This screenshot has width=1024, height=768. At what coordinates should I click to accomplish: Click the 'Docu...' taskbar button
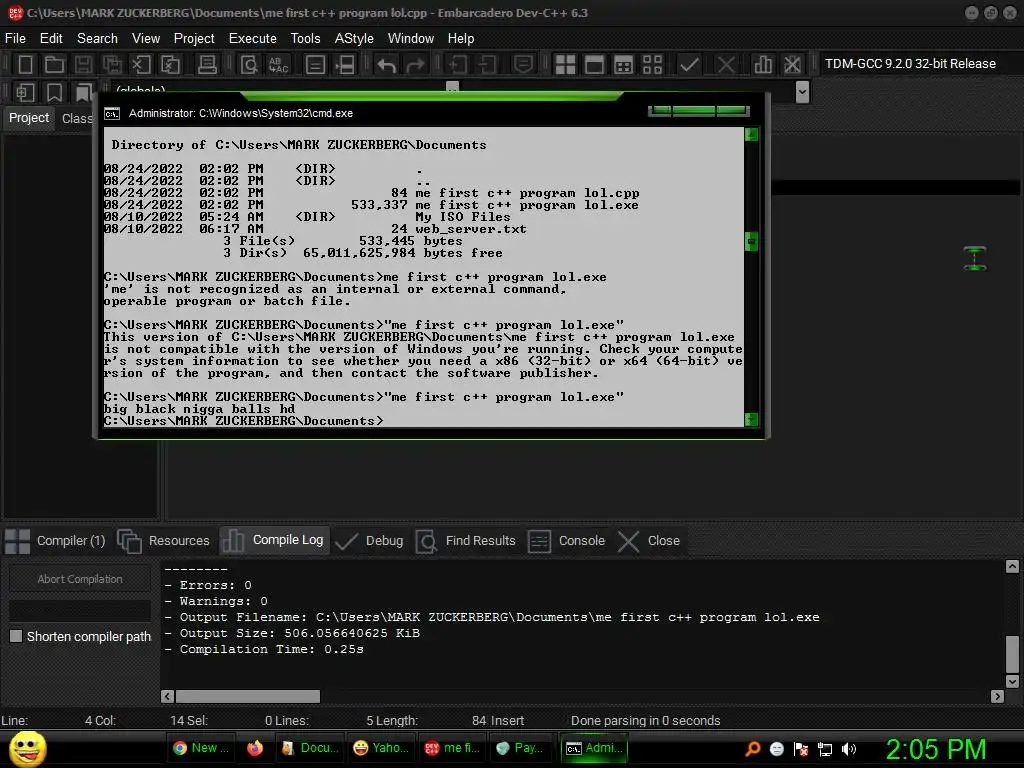(x=310, y=748)
